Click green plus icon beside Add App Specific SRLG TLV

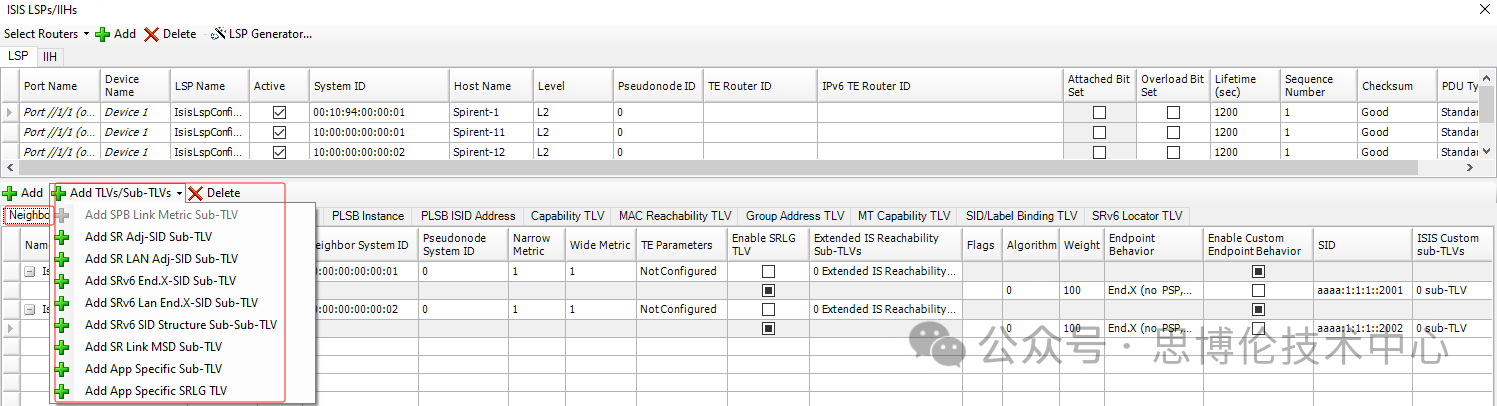click(63, 391)
